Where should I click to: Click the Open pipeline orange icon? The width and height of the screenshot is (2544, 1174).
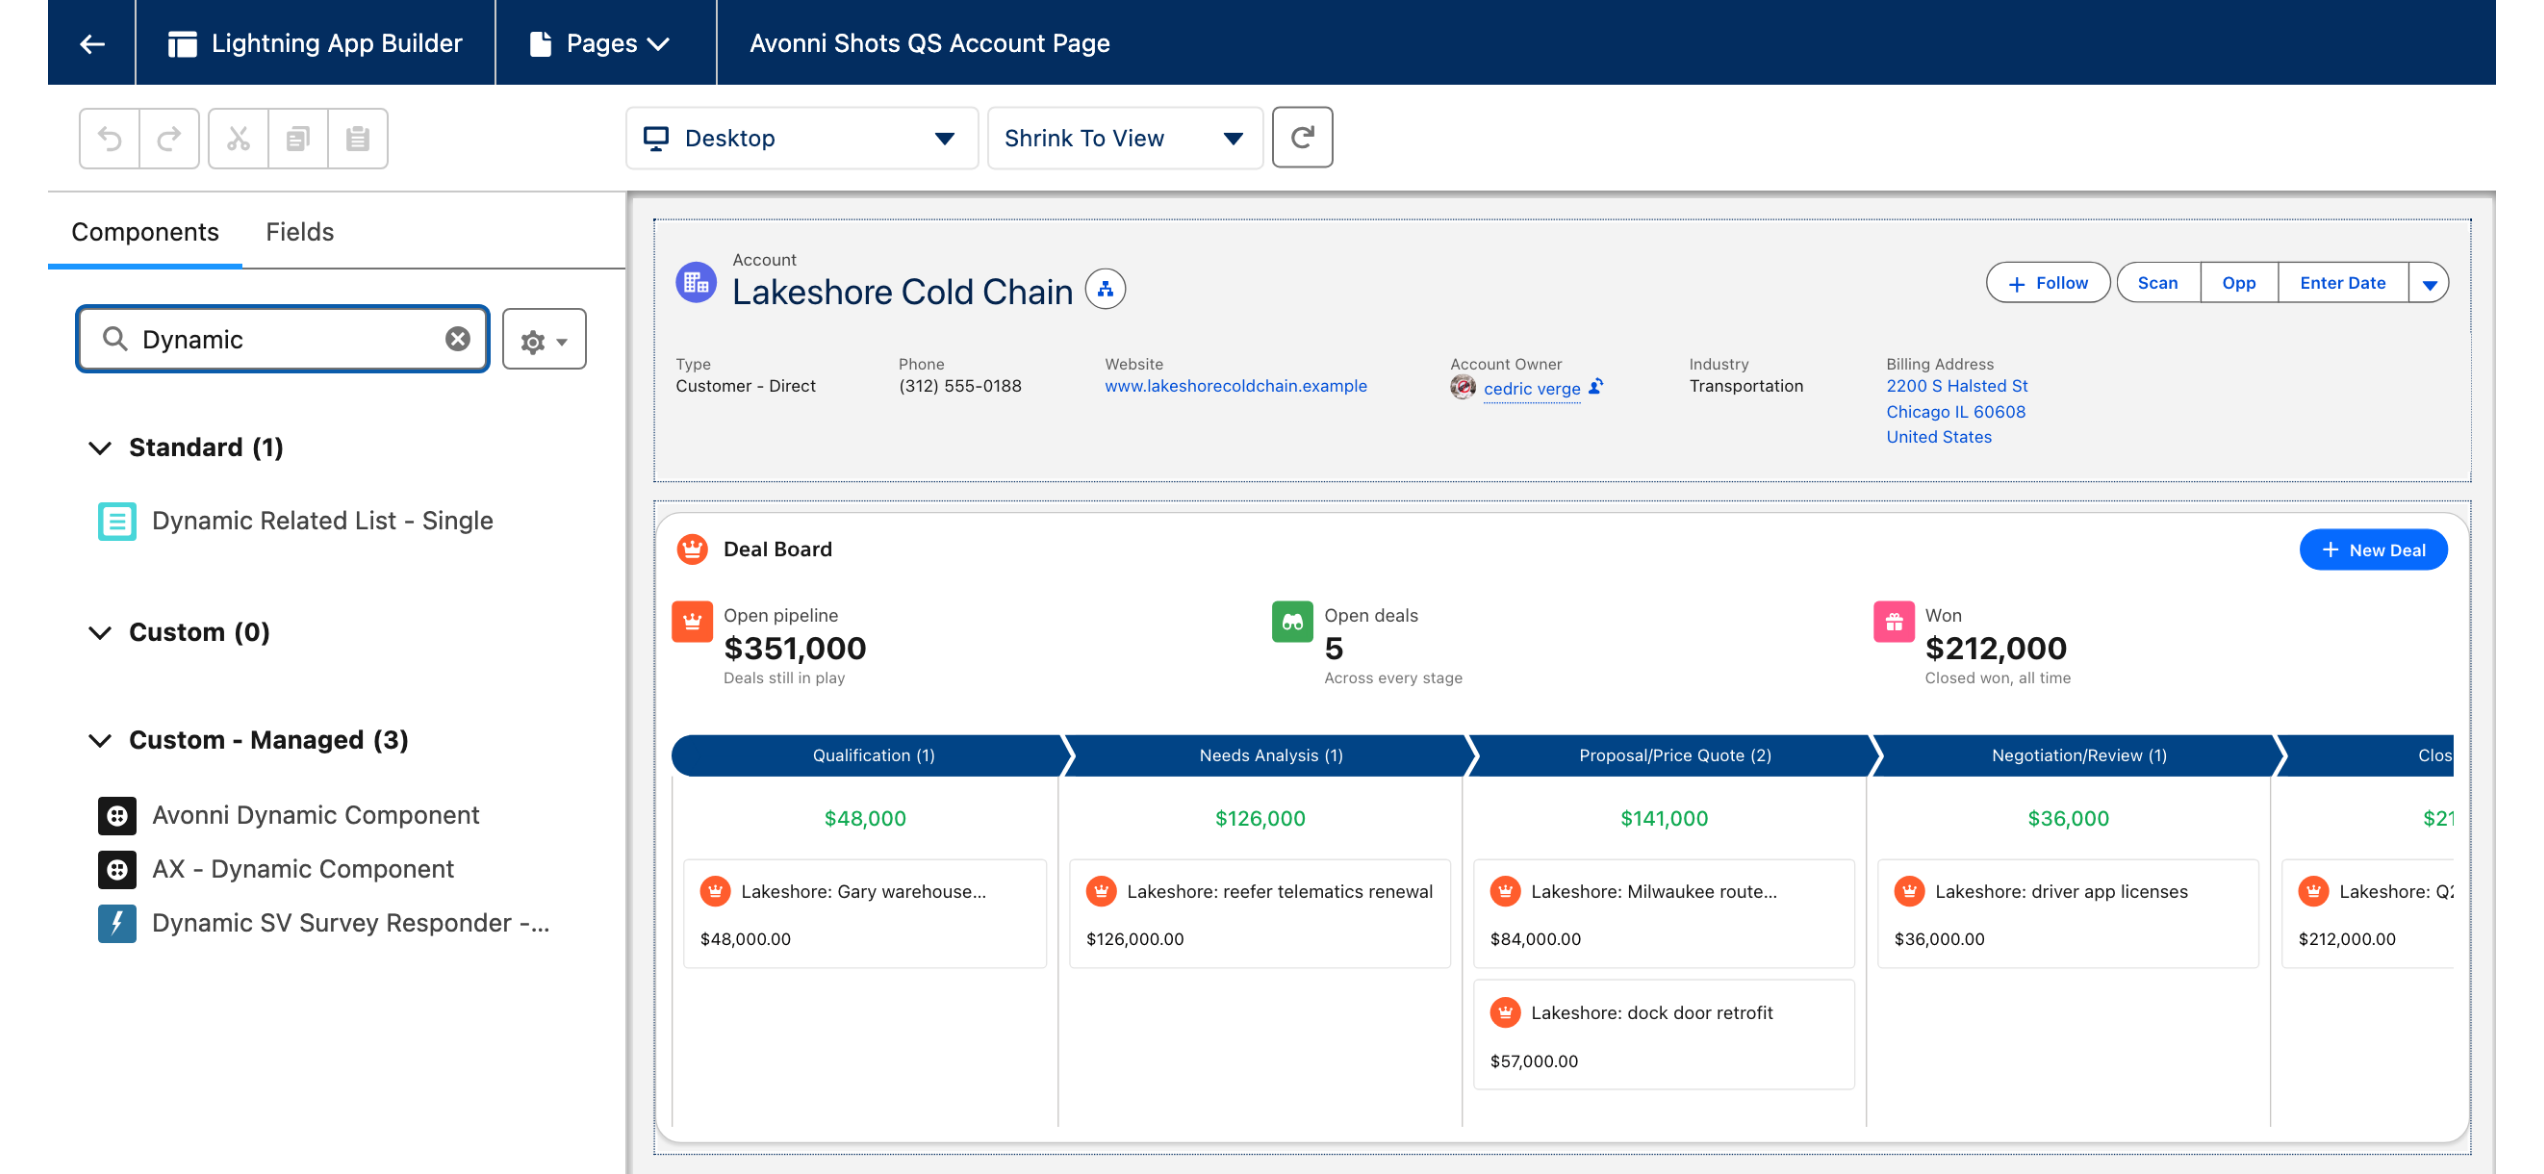pyautogui.click(x=692, y=621)
